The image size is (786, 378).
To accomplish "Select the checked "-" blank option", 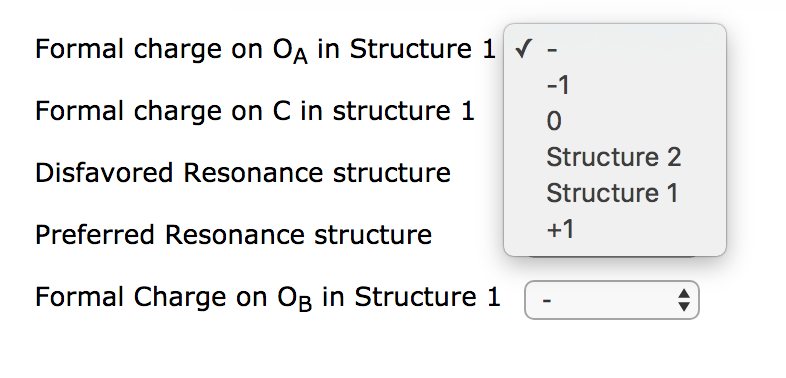I will tap(615, 50).
